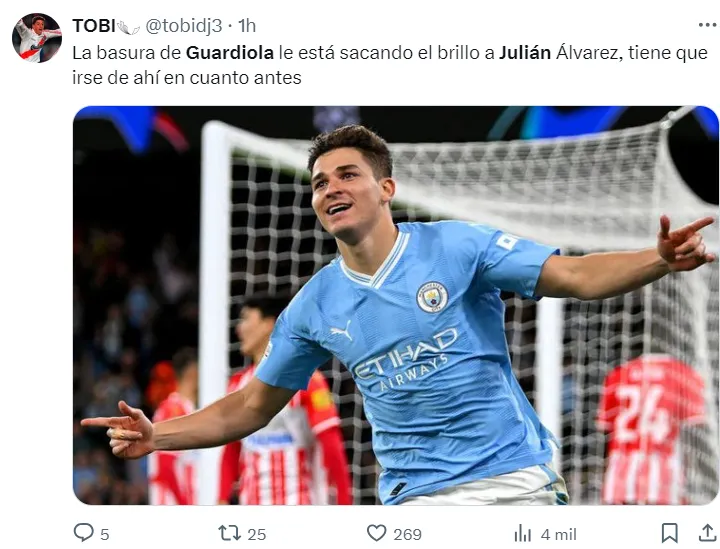This screenshot has width=720, height=549.
Task: Click the retweet count number 25
Action: [257, 534]
